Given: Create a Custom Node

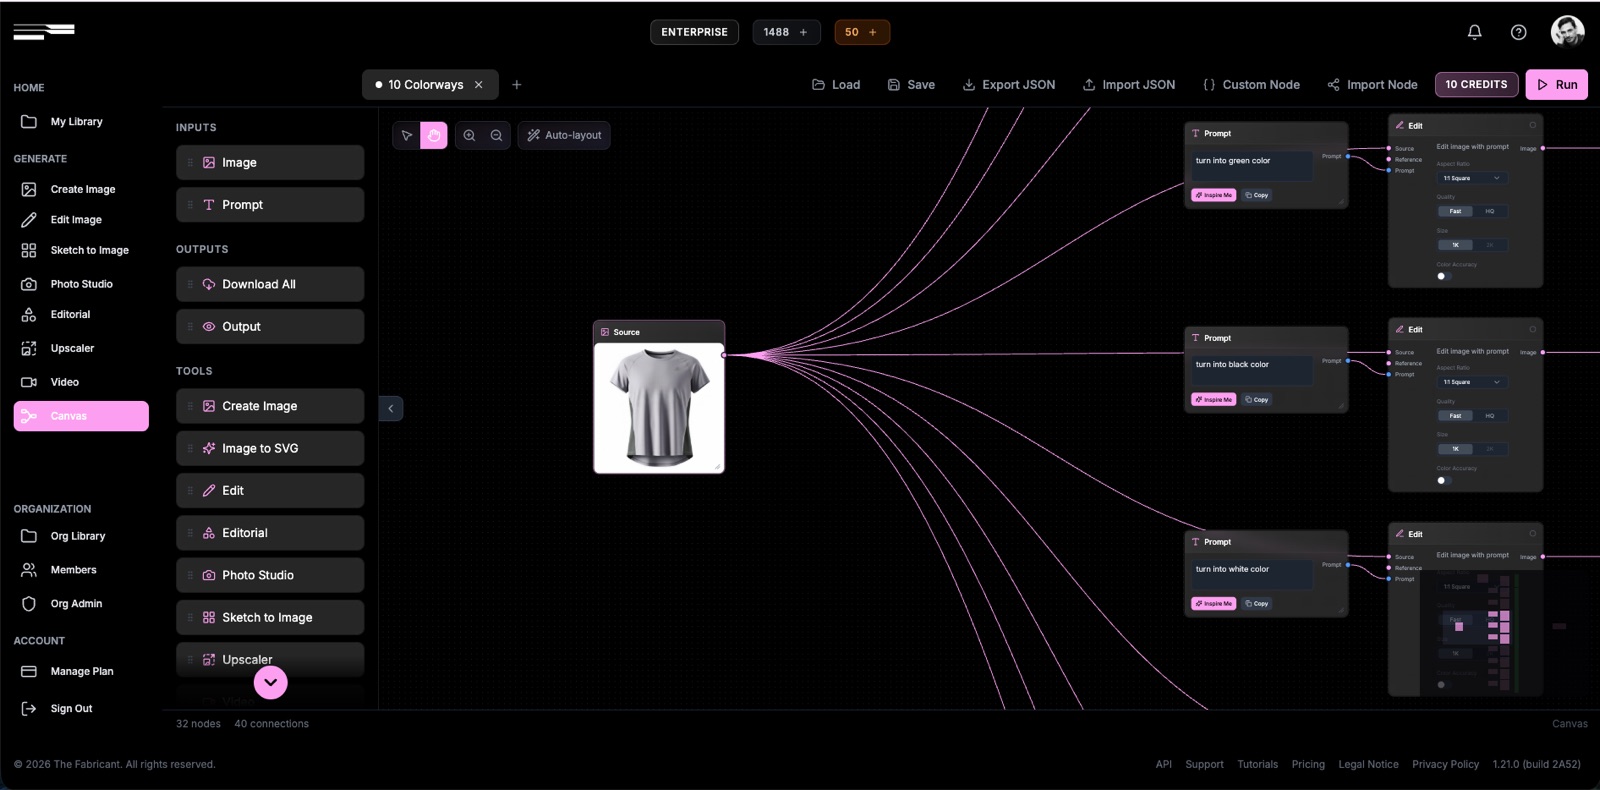Looking at the screenshot, I should (x=1251, y=85).
